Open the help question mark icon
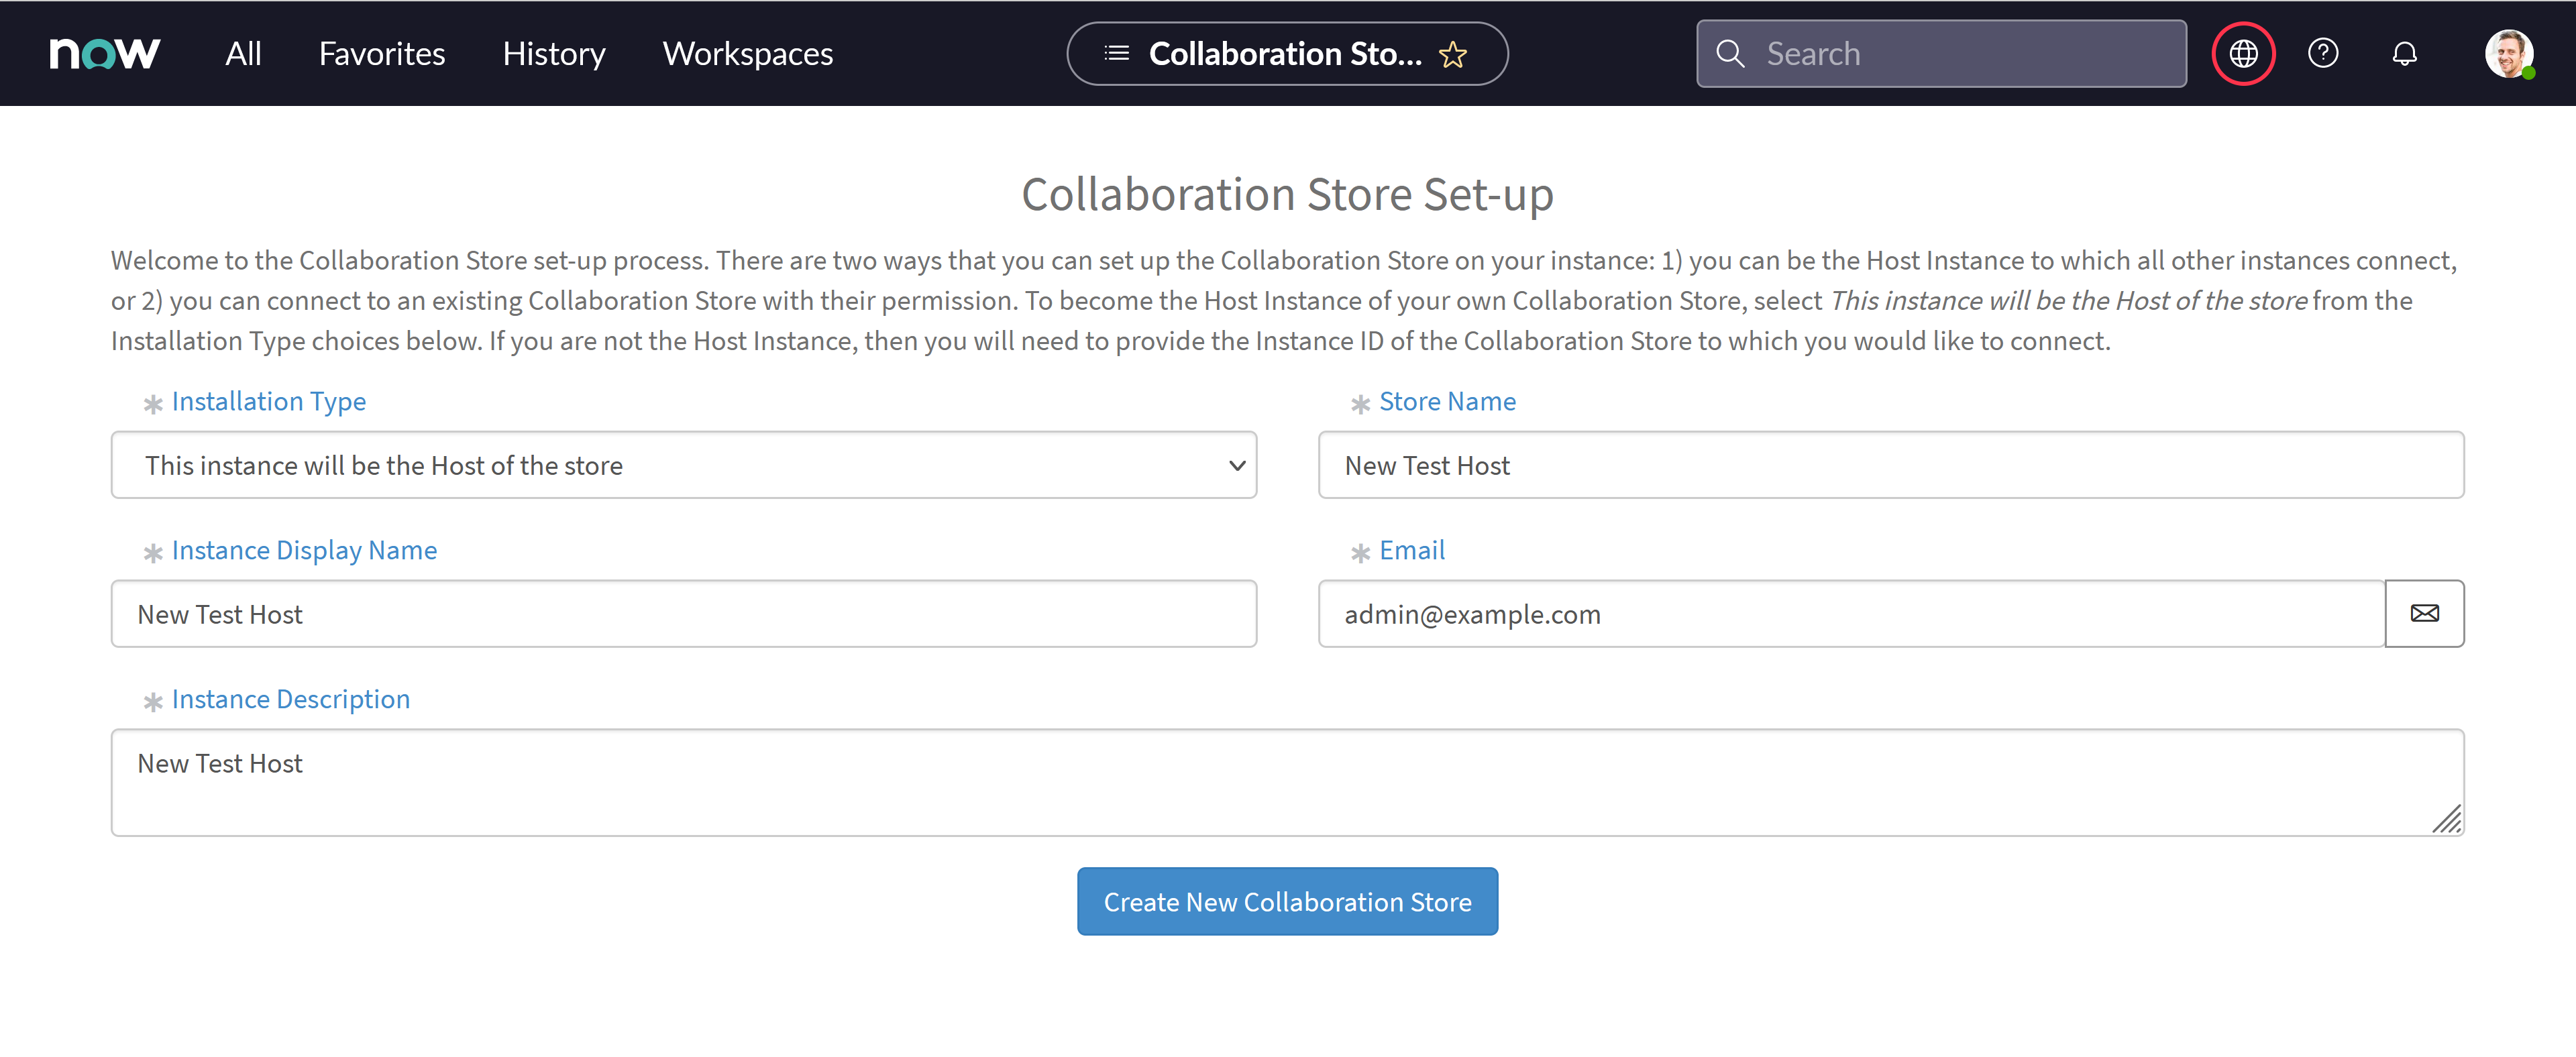Image resolution: width=2576 pixels, height=1057 pixels. (2324, 53)
